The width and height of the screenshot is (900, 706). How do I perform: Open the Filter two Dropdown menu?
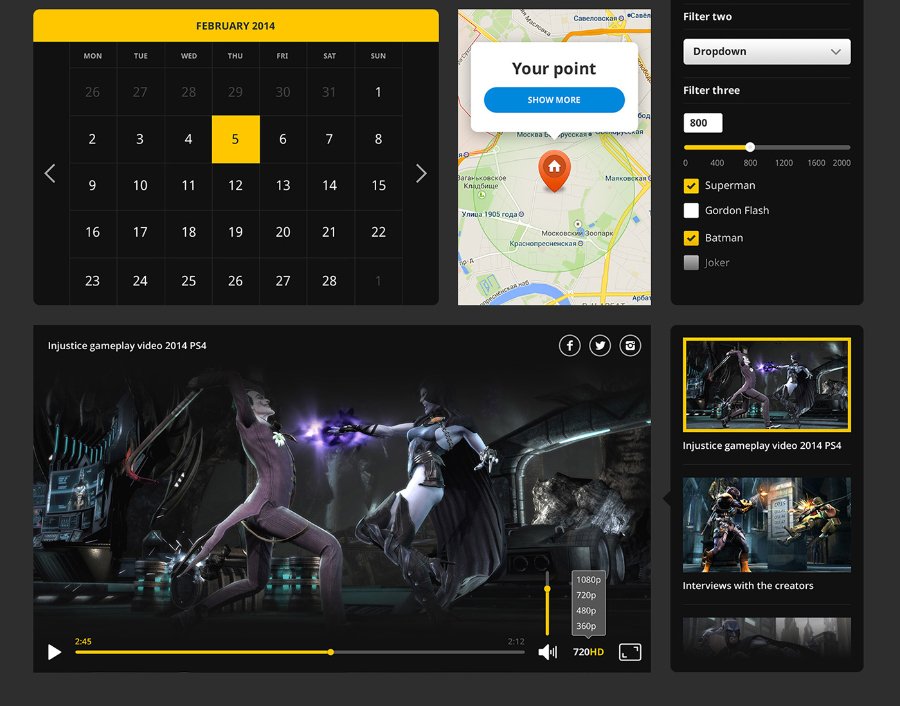[767, 52]
